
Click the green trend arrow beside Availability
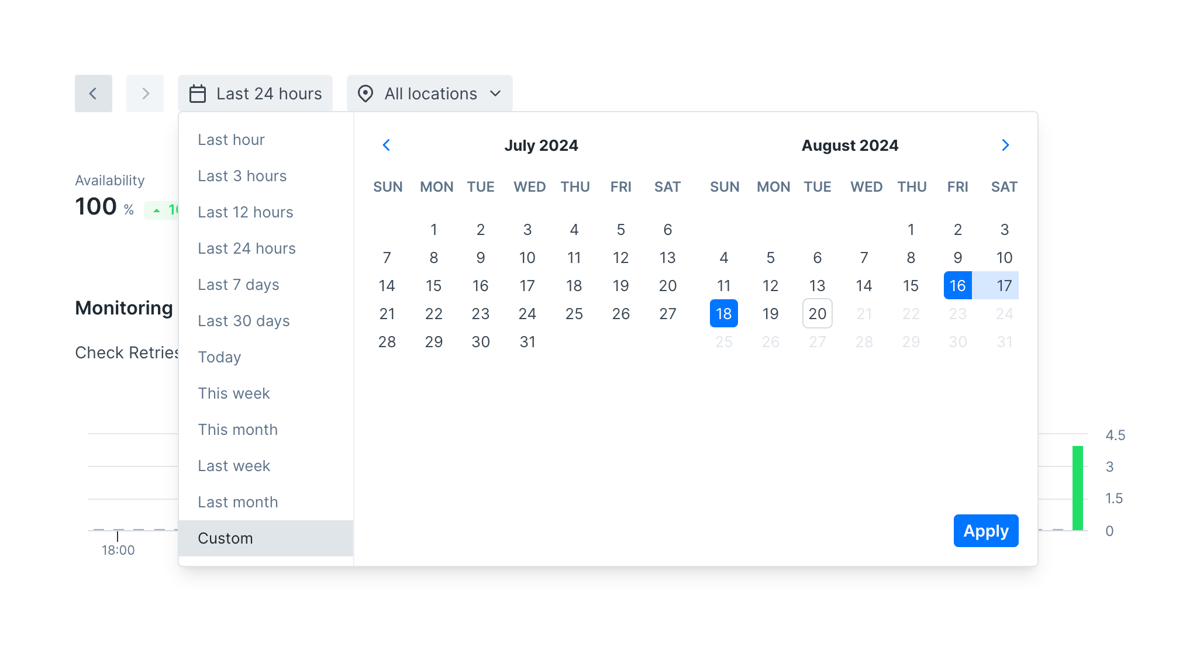(157, 210)
